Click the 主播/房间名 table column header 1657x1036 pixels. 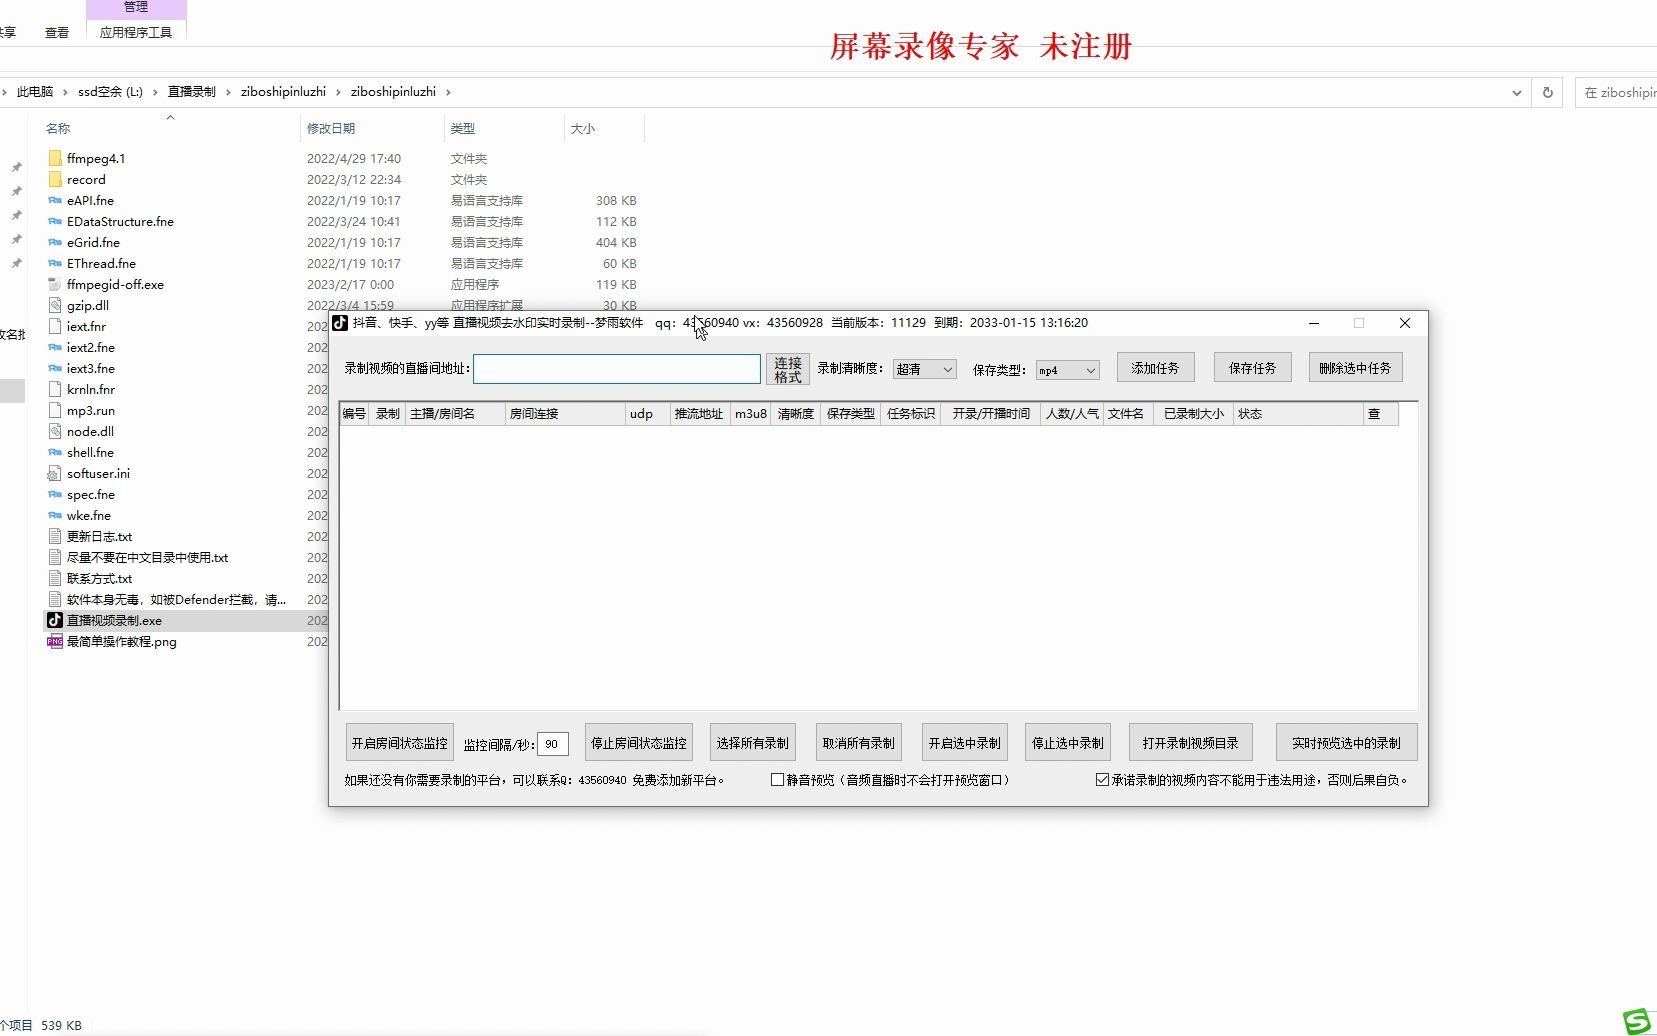(x=455, y=414)
